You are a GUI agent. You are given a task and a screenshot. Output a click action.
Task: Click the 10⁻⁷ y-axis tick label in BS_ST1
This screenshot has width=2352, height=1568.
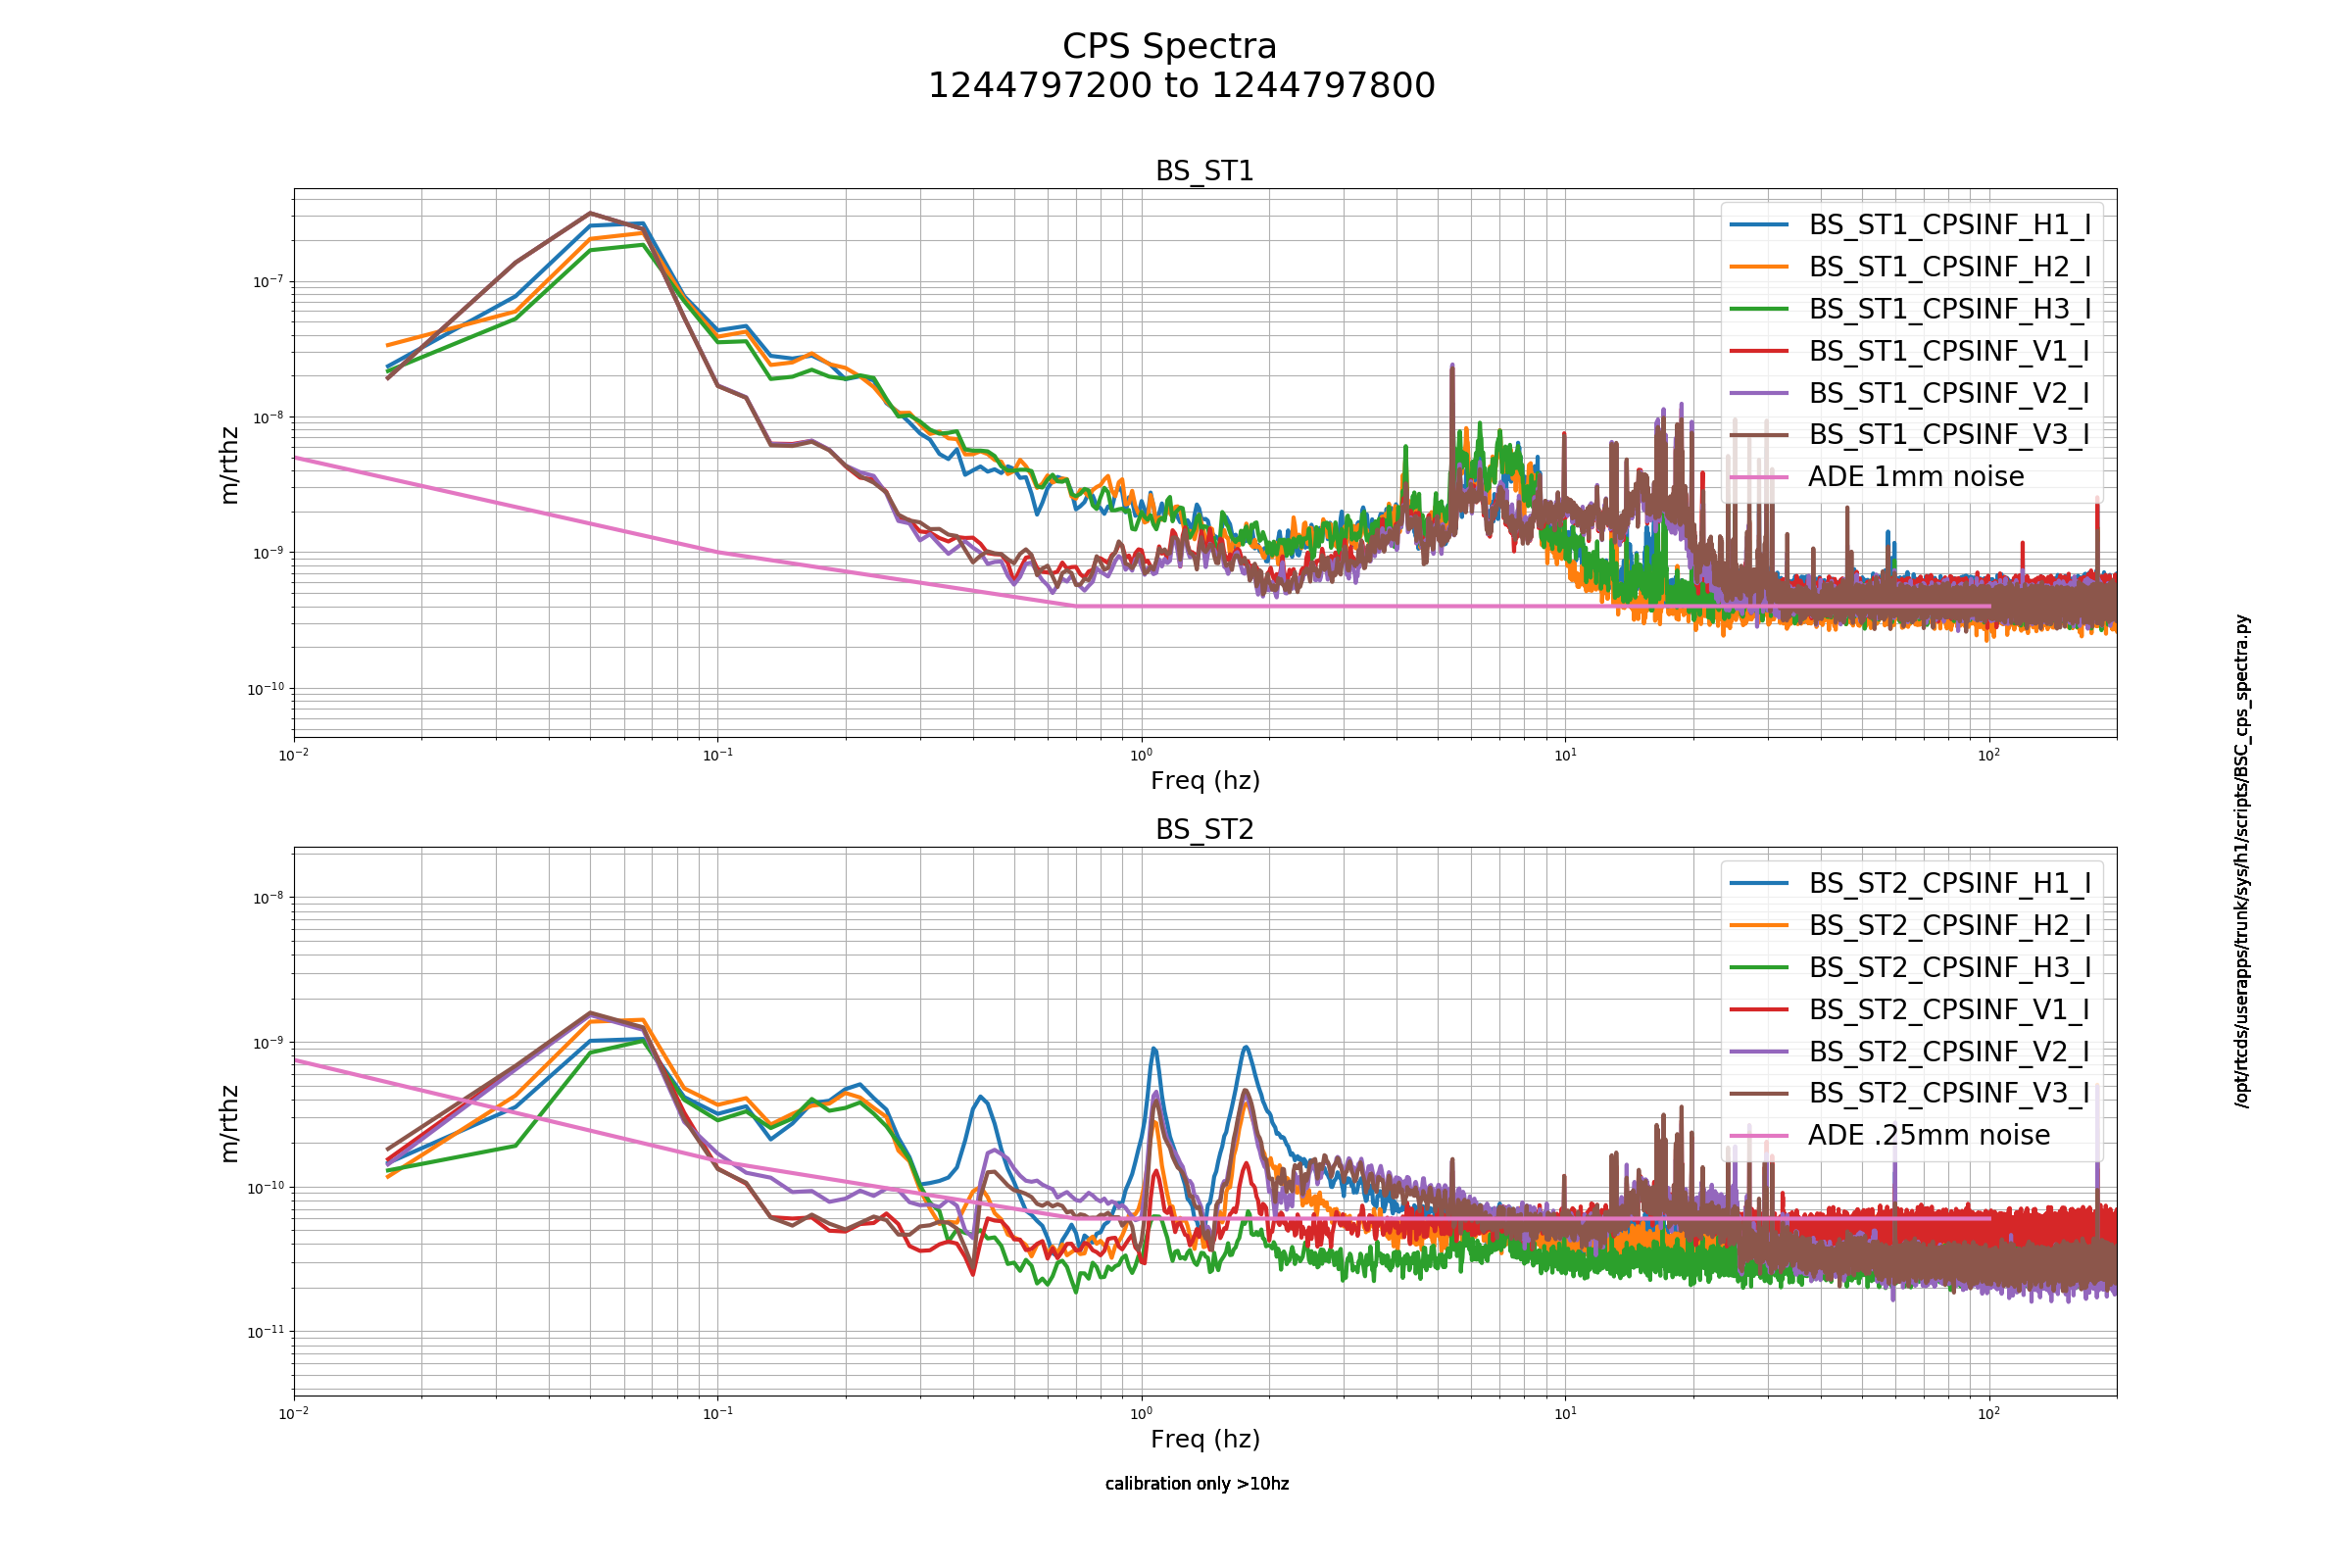(x=268, y=281)
